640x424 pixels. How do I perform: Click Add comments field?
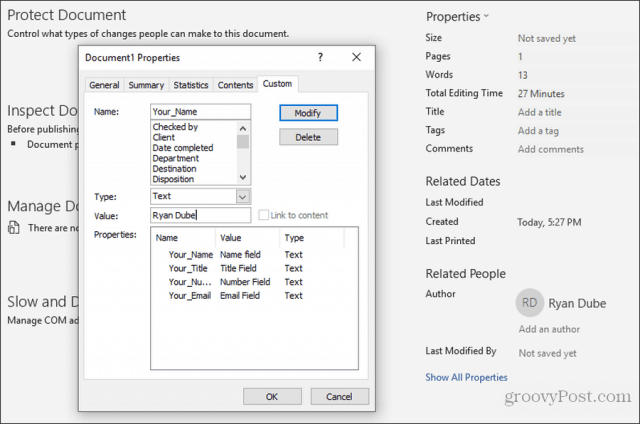[x=551, y=149]
